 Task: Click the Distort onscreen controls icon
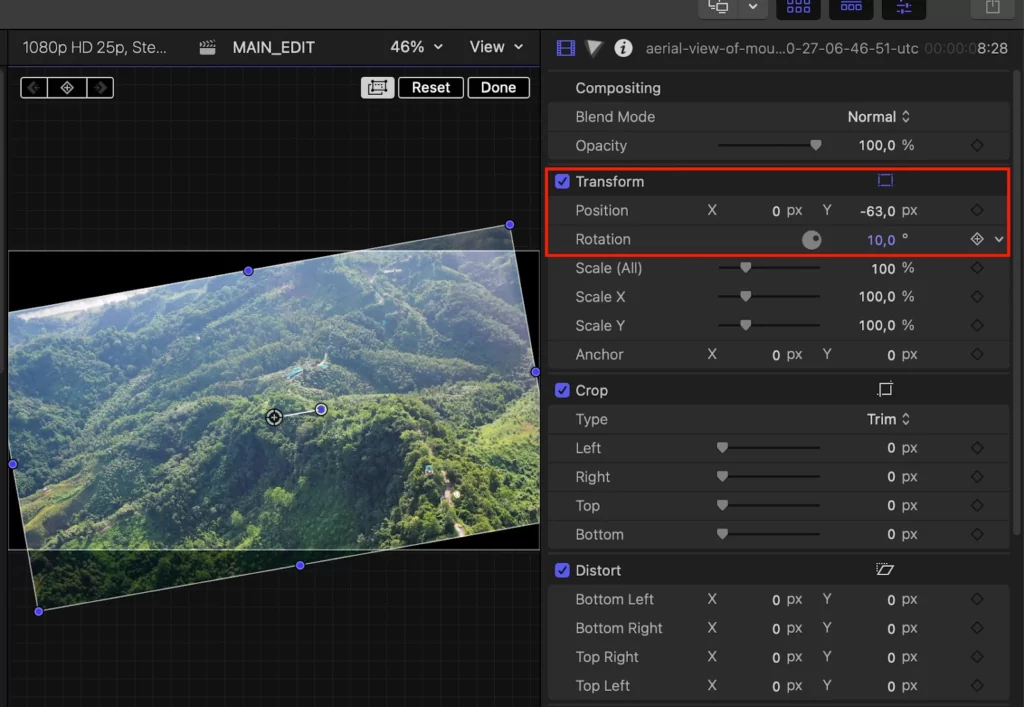885,570
